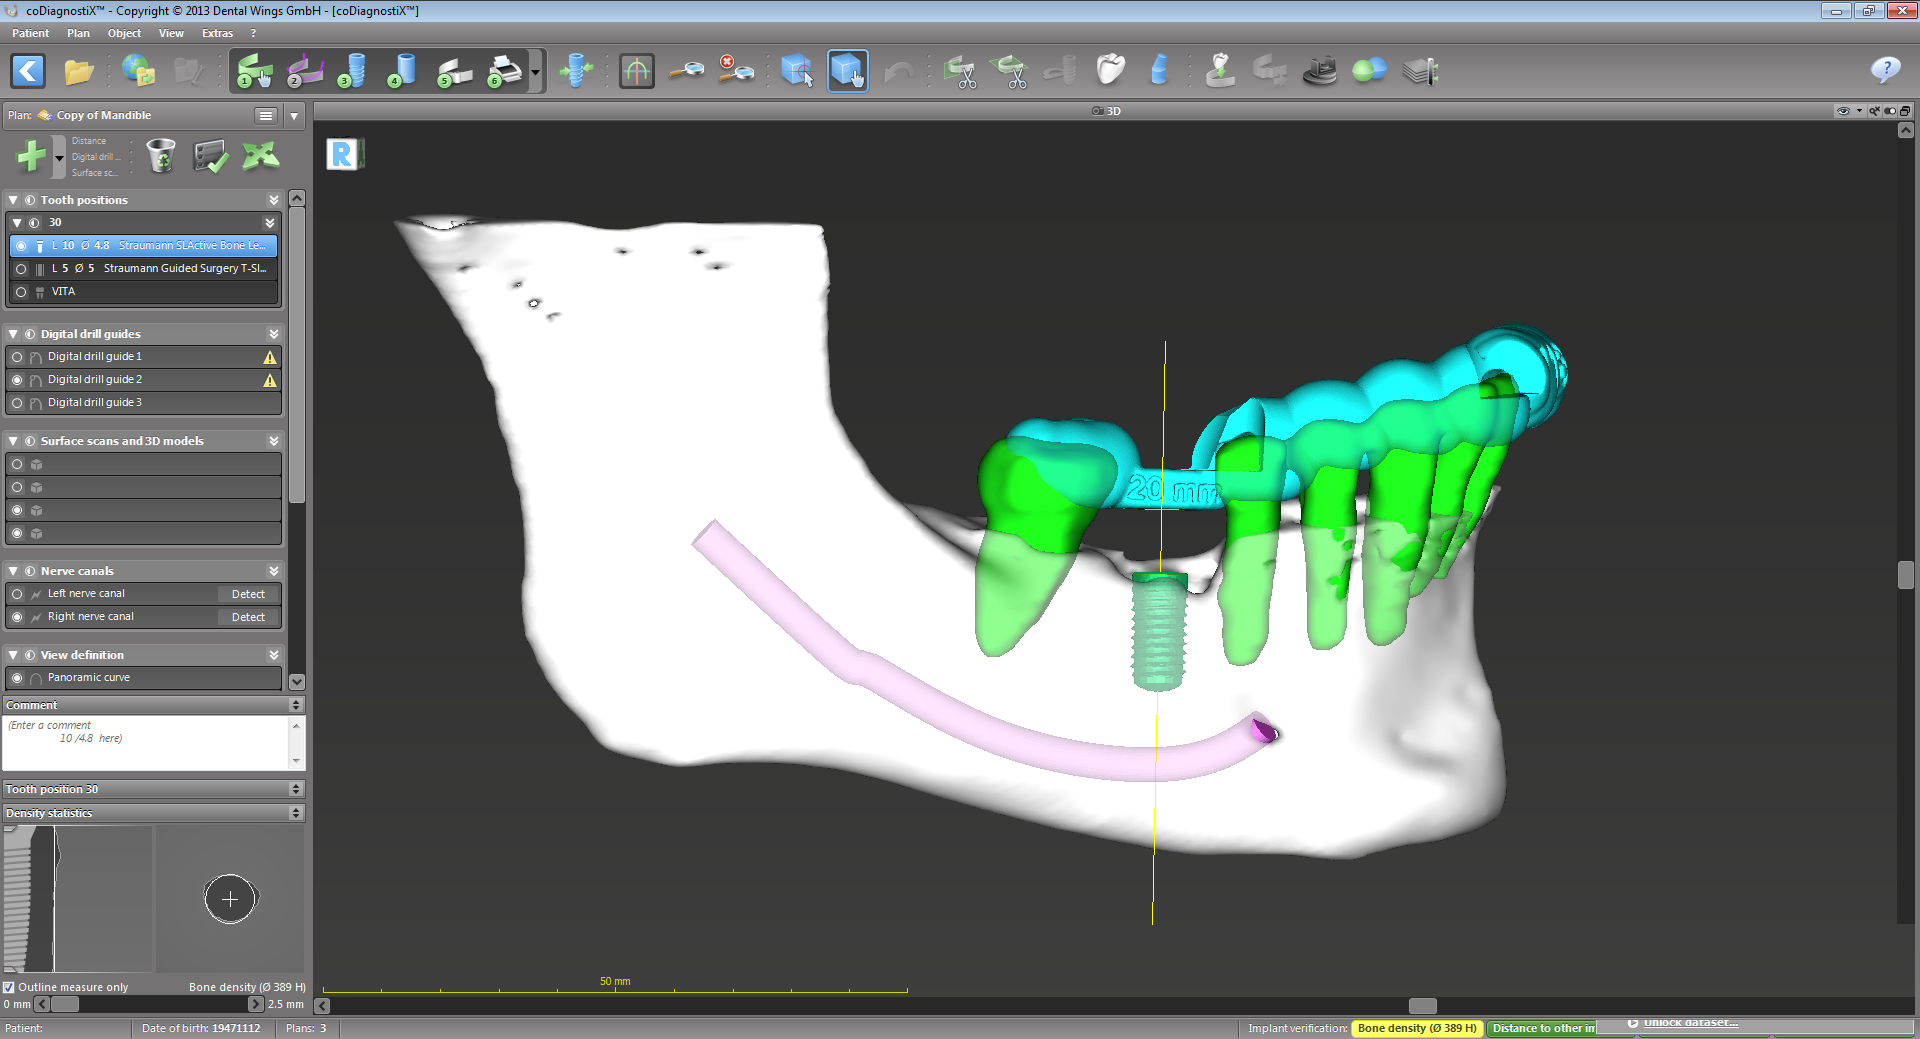The width and height of the screenshot is (1920, 1039).
Task: Collapse the Tooth positions section
Action: click(x=13, y=200)
